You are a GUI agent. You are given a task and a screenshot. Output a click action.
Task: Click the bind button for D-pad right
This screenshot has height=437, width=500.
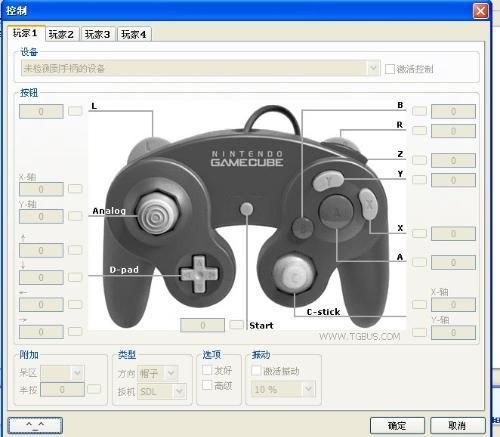(75, 331)
